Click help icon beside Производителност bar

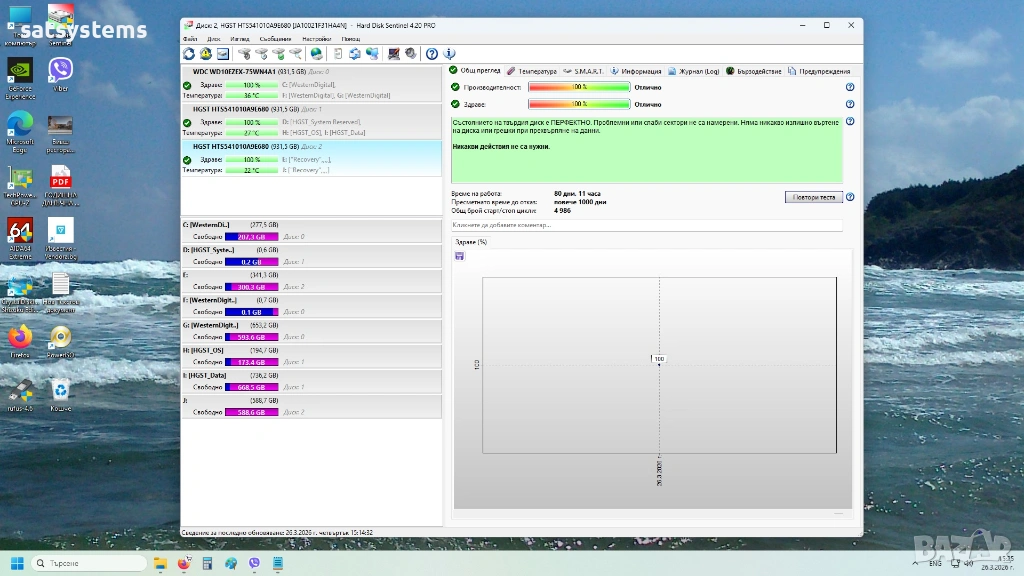tap(850, 87)
